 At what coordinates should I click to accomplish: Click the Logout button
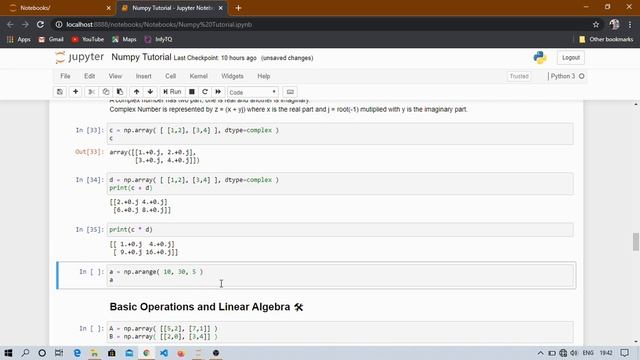pos(571,58)
